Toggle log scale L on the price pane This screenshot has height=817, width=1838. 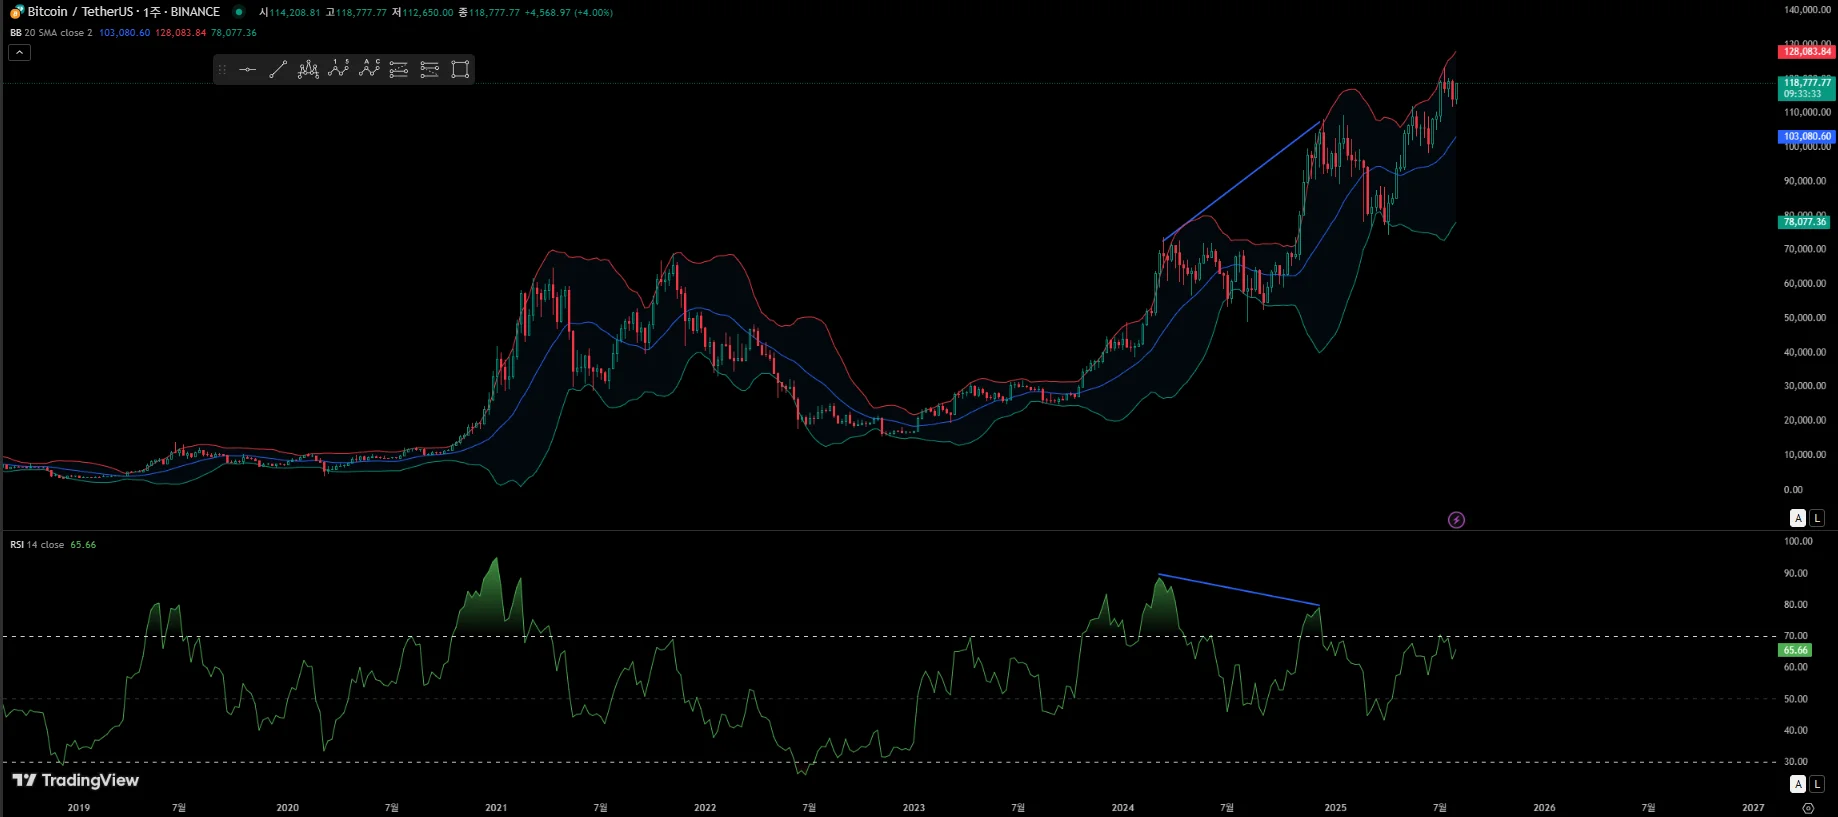1817,518
